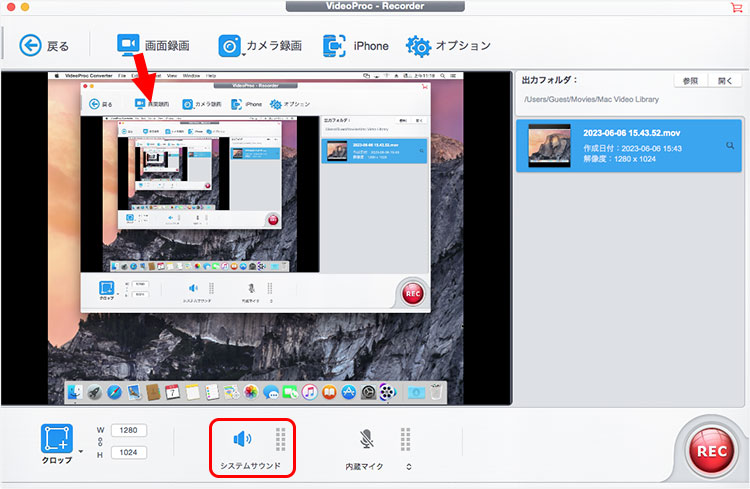
Task: Open the shopping cart icon
Action: (736, 7)
